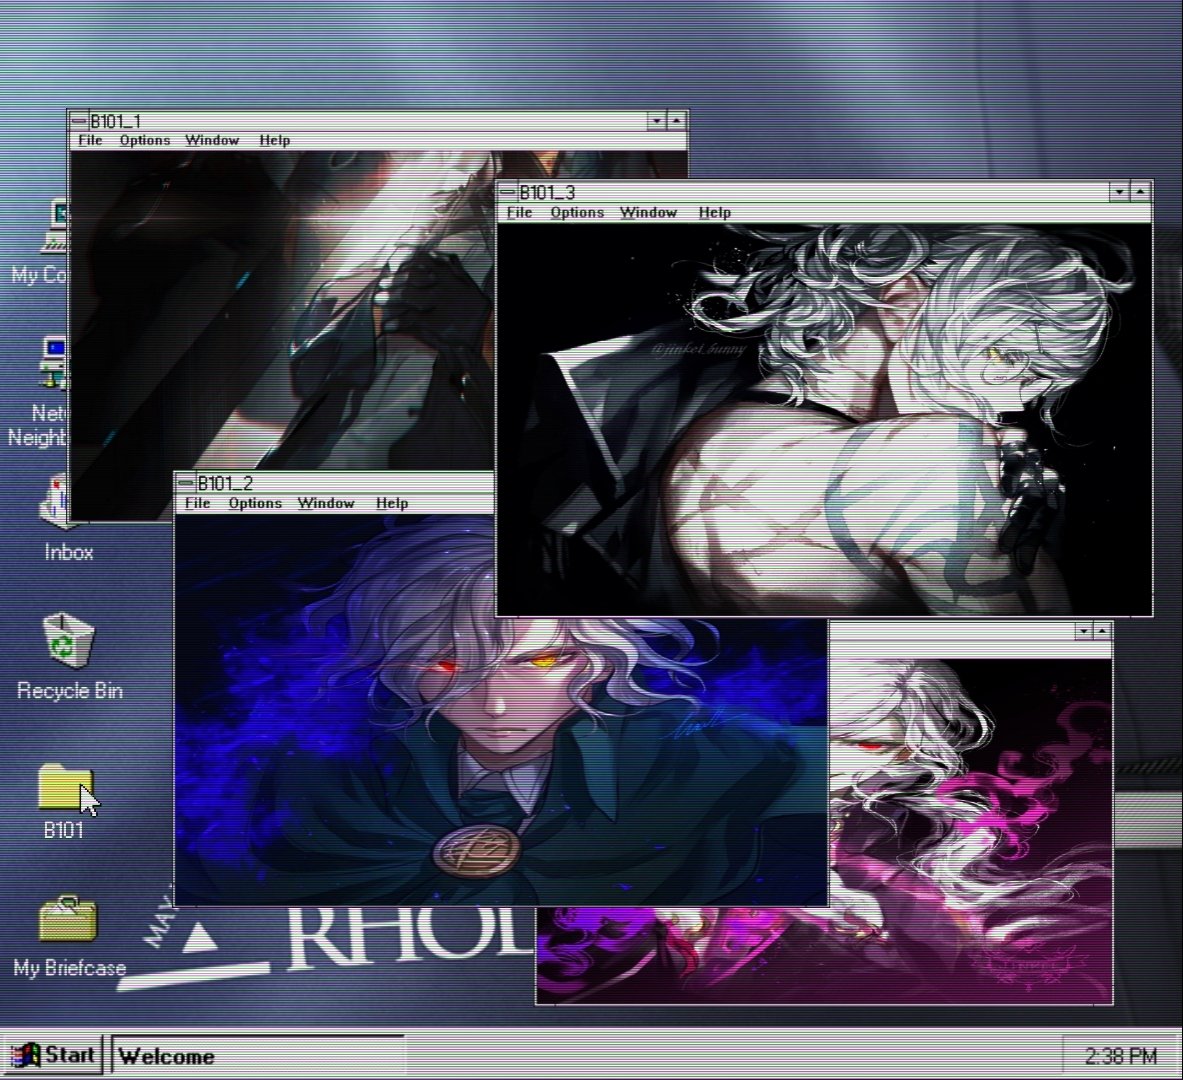
Task: Open Help menu in B101_1 window
Action: pyautogui.click(x=275, y=140)
